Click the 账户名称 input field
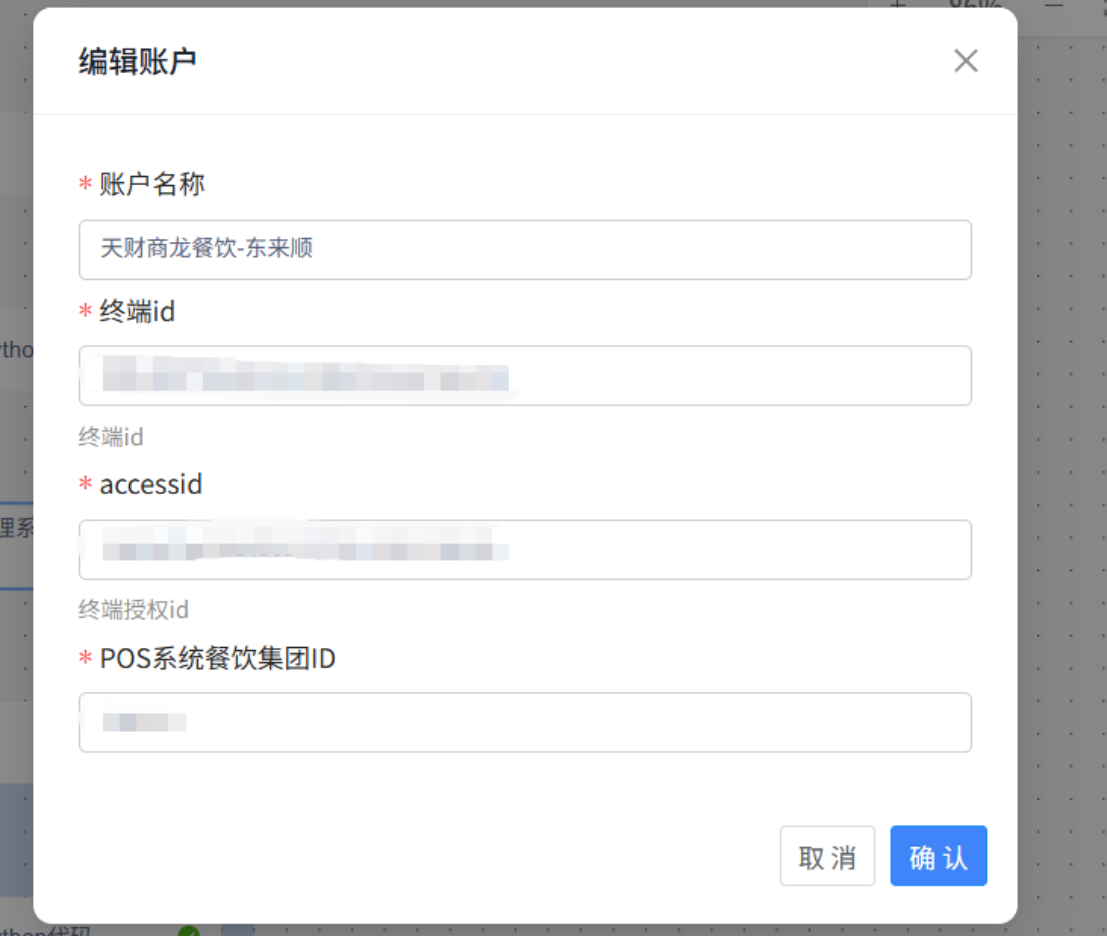This screenshot has width=1107, height=936. [x=525, y=249]
